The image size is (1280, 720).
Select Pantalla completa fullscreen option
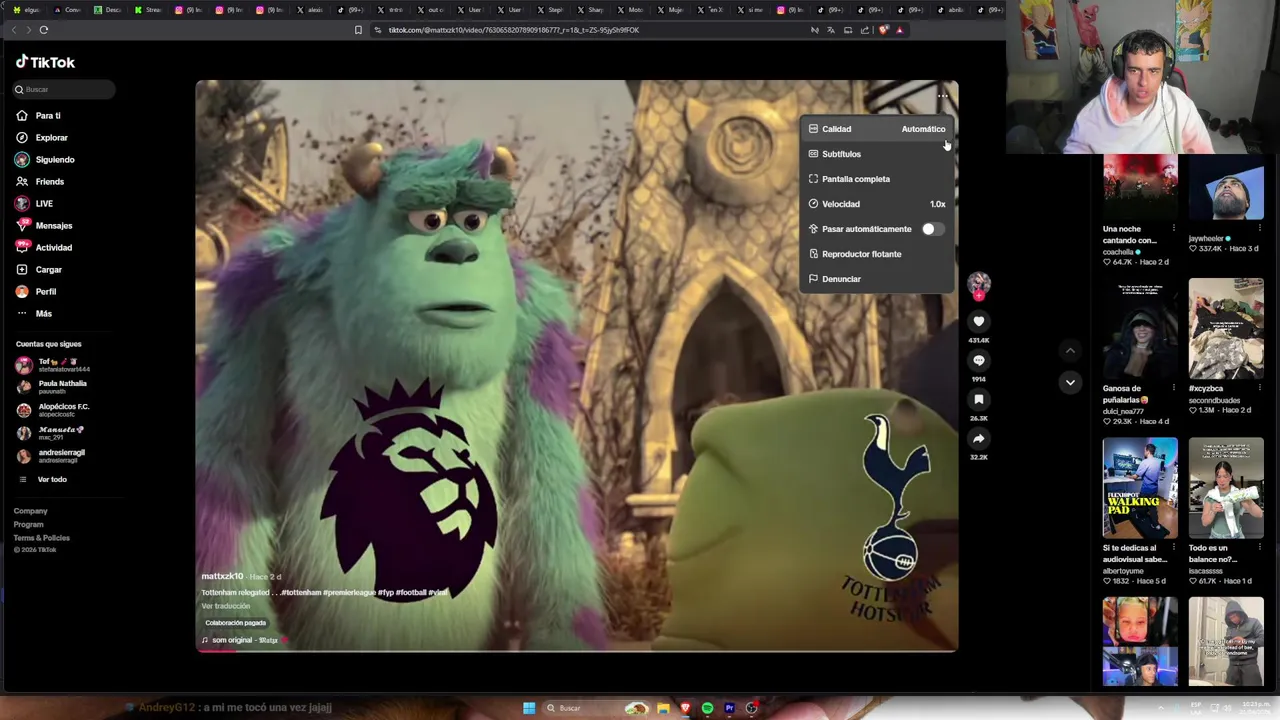point(877,179)
